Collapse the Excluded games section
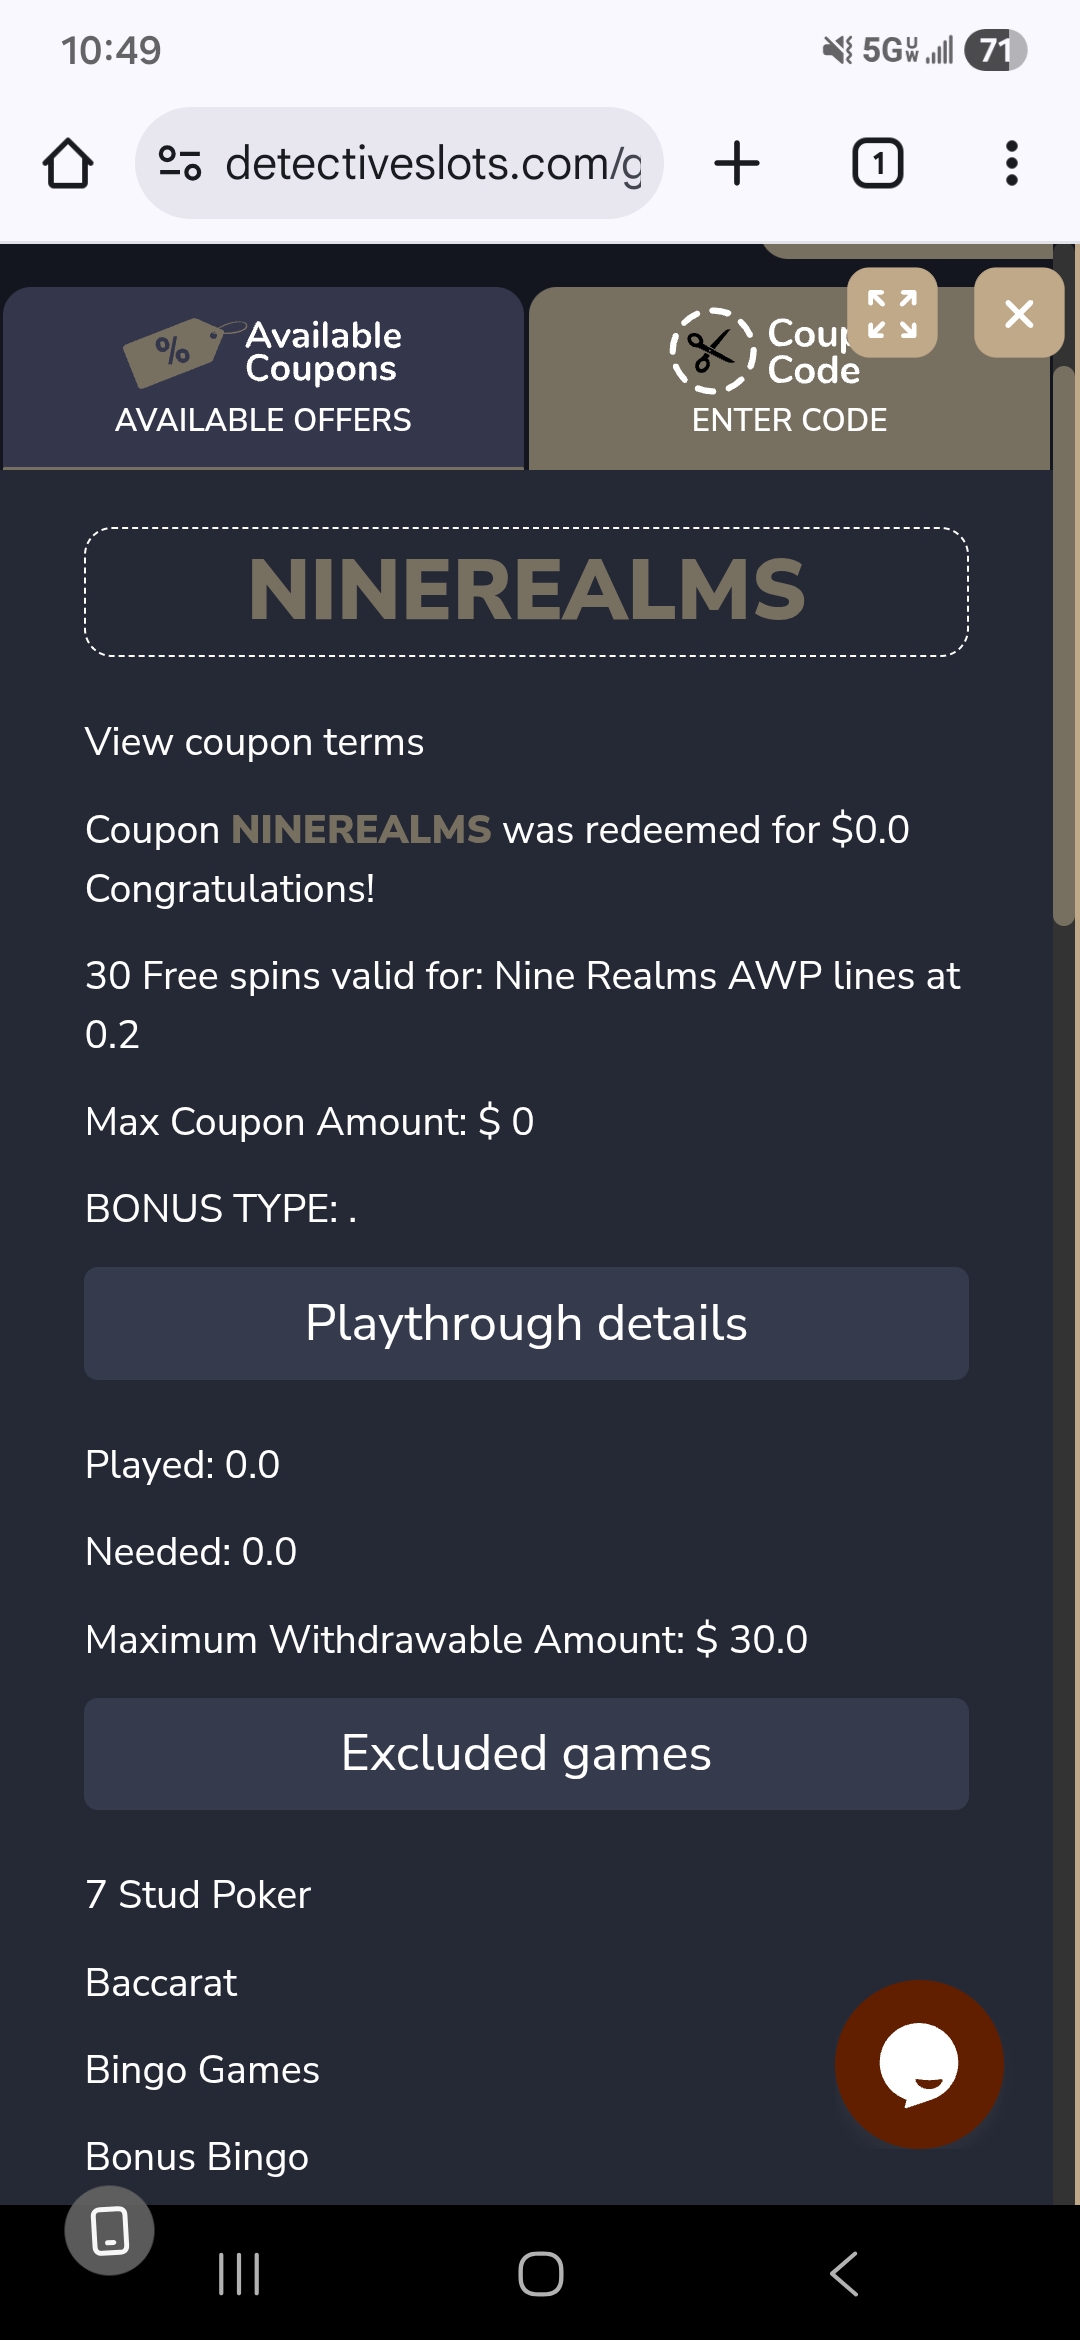This screenshot has height=2340, width=1080. pos(526,1753)
